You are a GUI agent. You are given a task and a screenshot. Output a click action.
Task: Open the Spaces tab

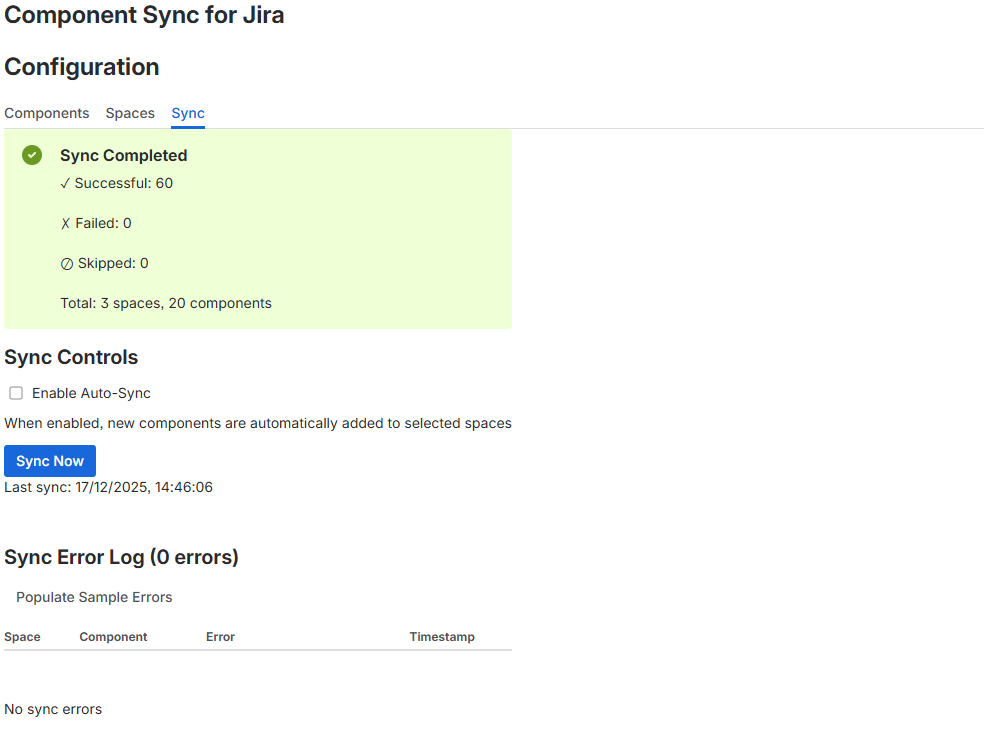coord(129,113)
